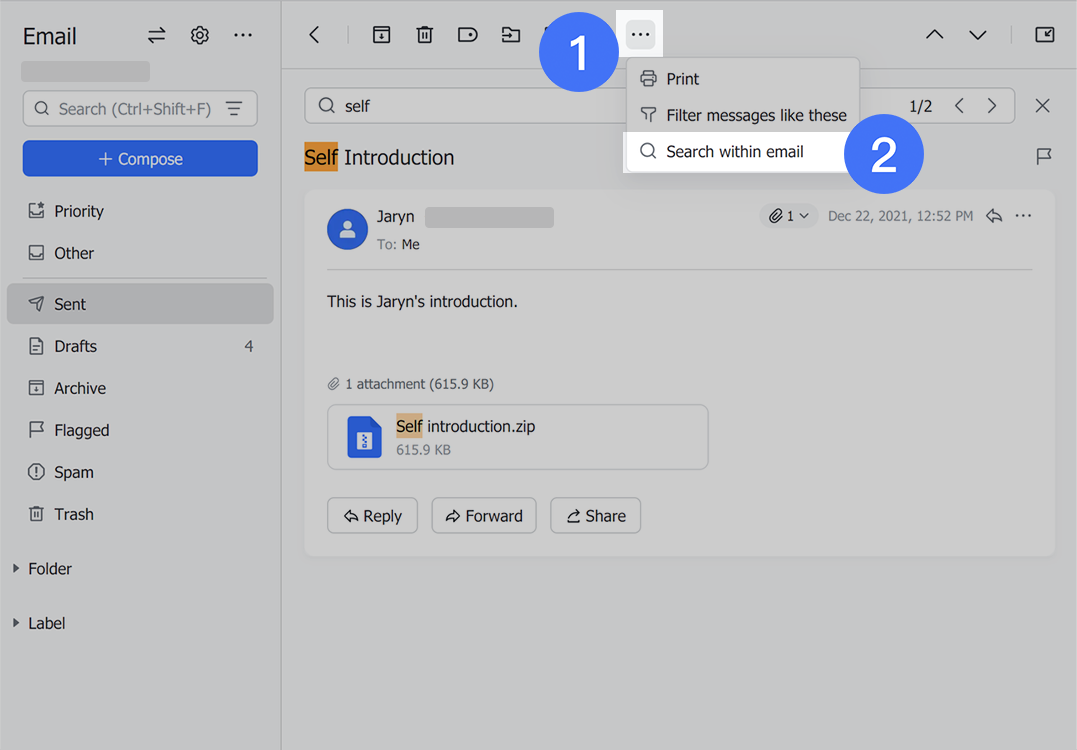Apply a label with the tag icon

pos(467,34)
